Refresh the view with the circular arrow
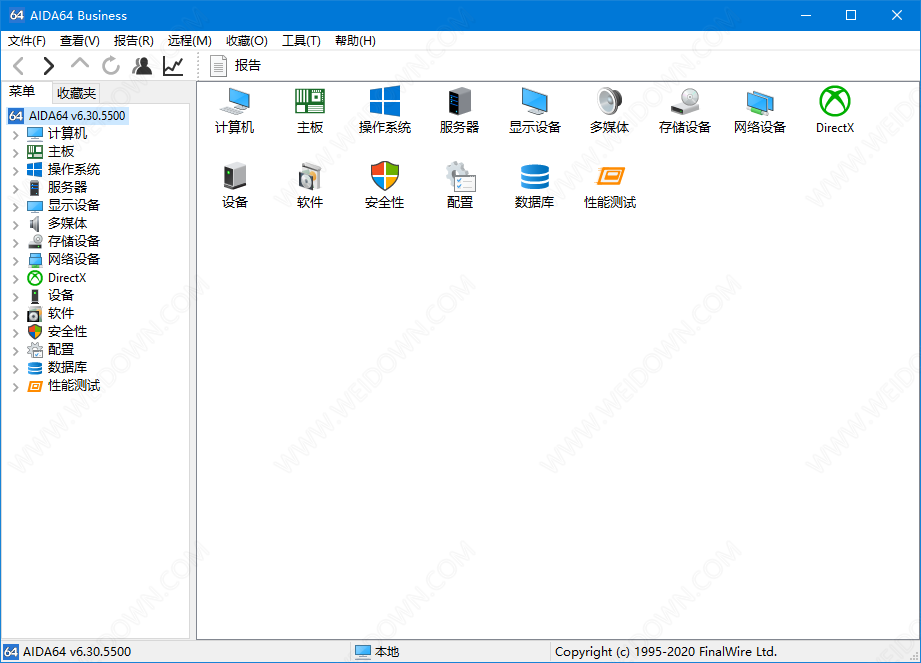Screen dimensions: 921x663 (110, 66)
